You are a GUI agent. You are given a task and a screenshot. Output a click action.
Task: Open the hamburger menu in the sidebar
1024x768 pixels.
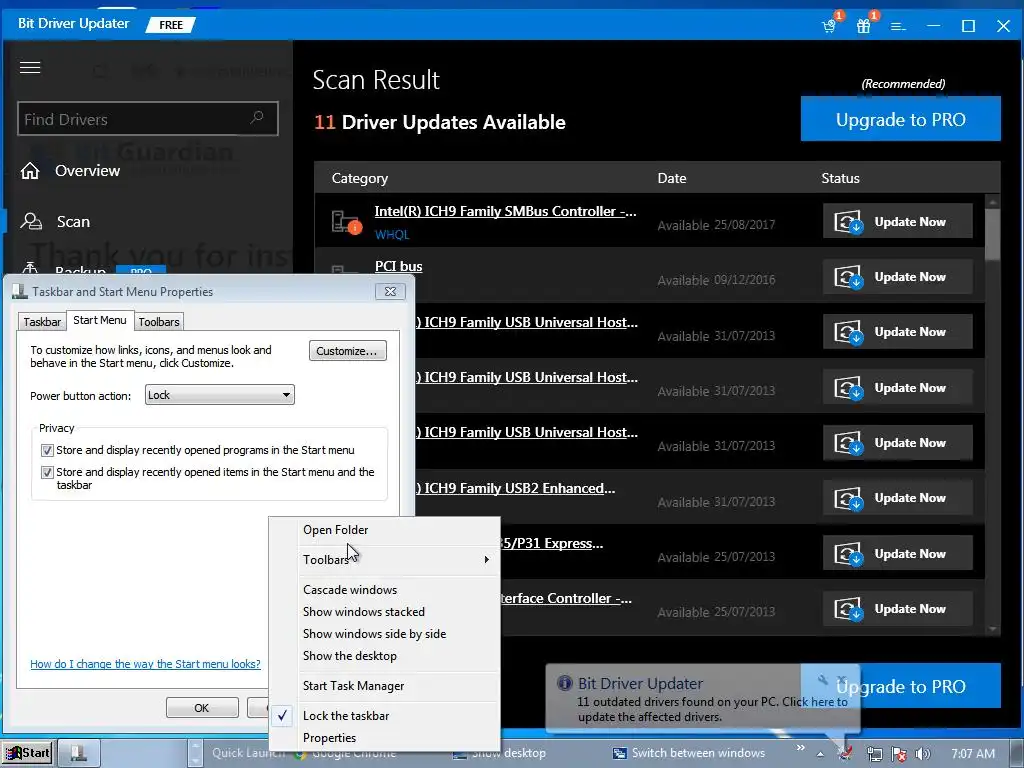pyautogui.click(x=30, y=67)
